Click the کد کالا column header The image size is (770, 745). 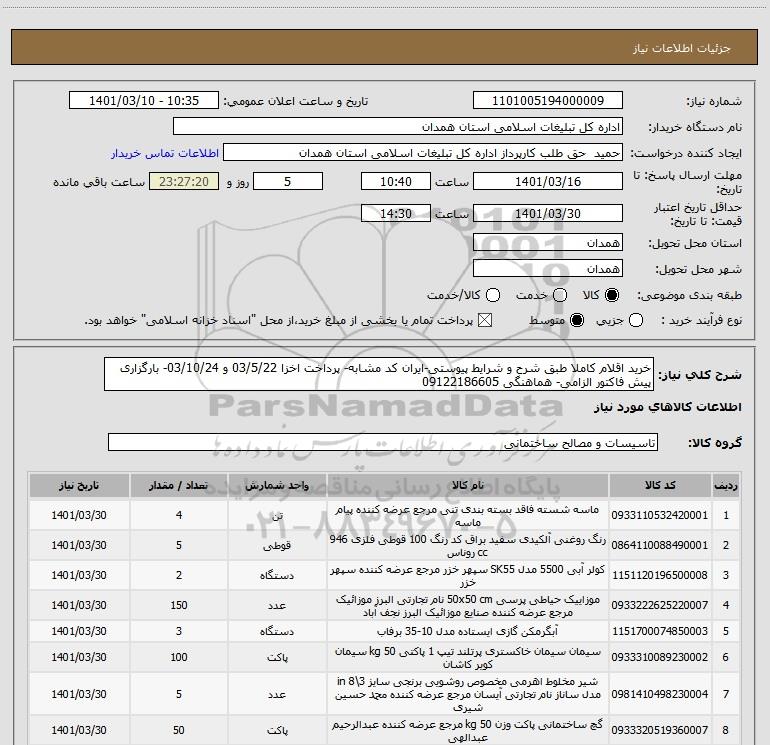click(660, 485)
